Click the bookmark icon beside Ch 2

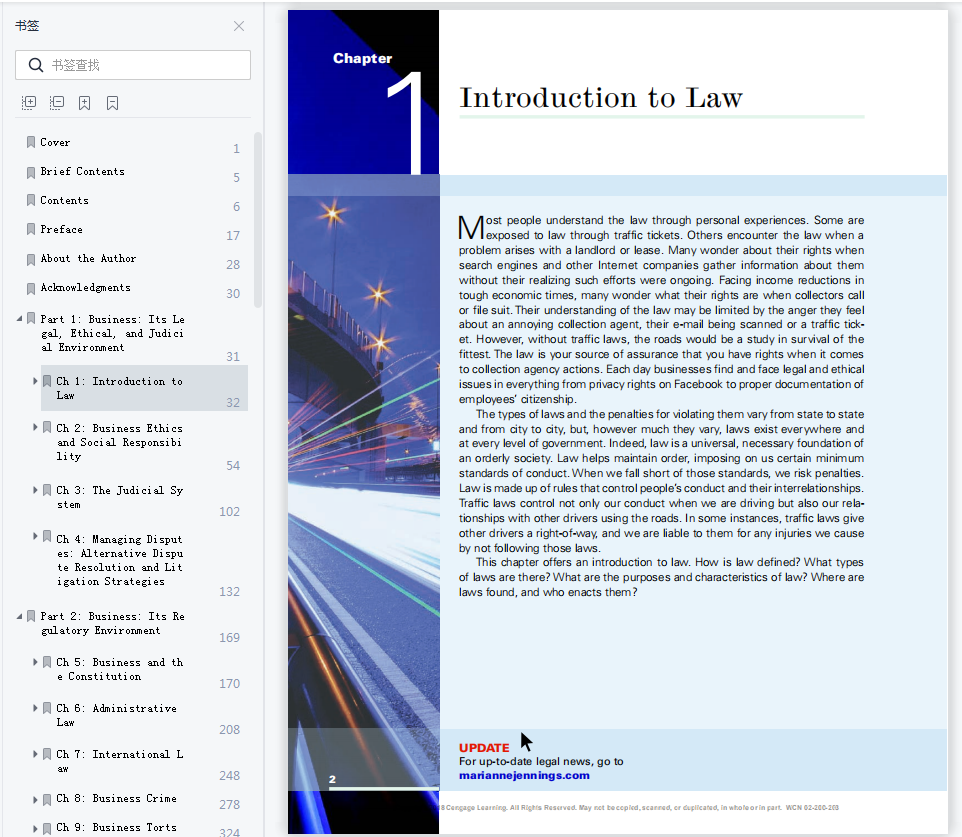pyautogui.click(x=47, y=428)
